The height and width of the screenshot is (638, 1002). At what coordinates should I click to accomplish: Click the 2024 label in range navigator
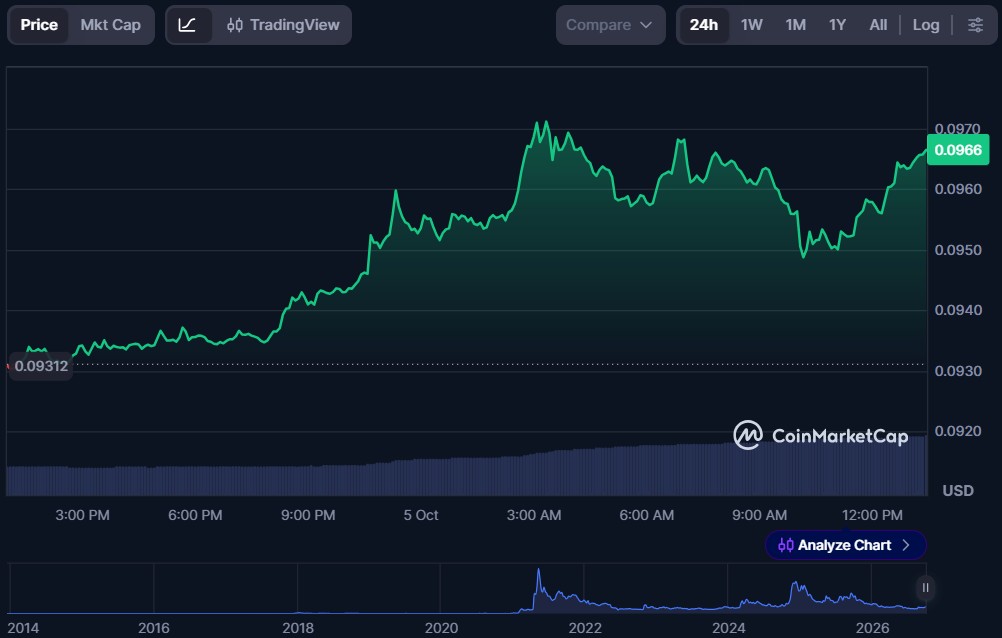(728, 628)
